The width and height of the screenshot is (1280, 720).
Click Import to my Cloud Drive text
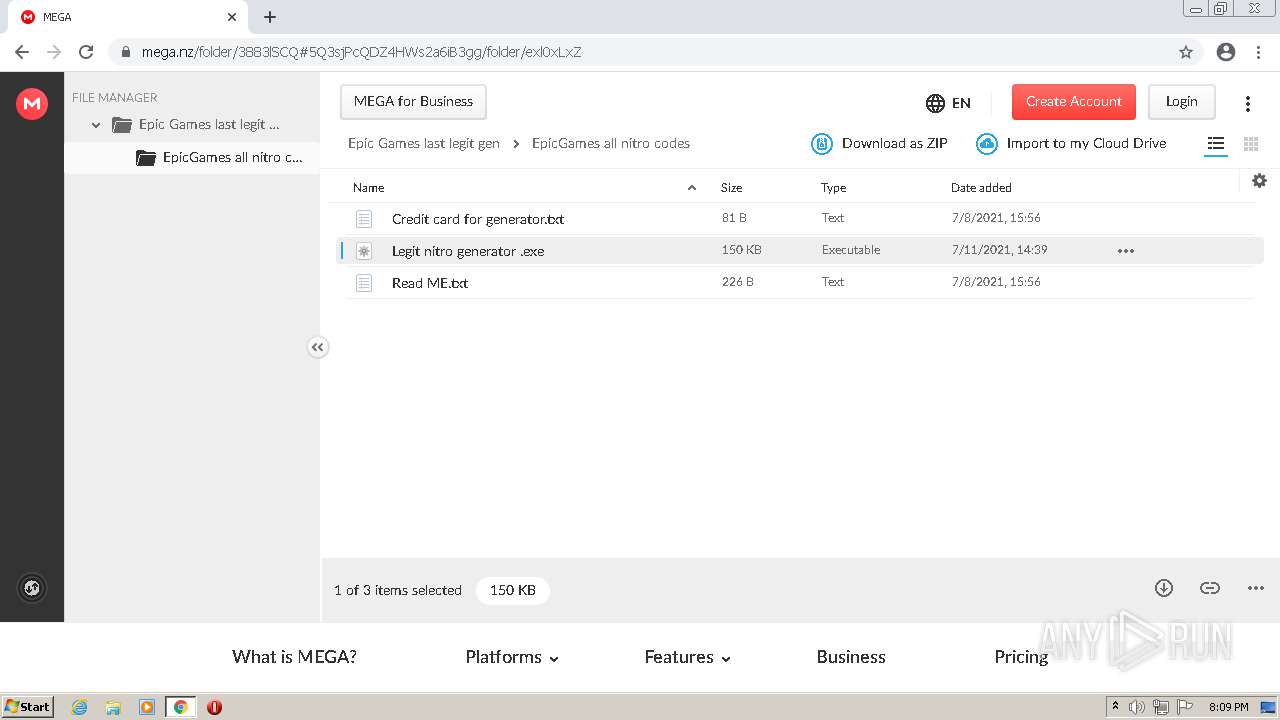click(x=1087, y=144)
